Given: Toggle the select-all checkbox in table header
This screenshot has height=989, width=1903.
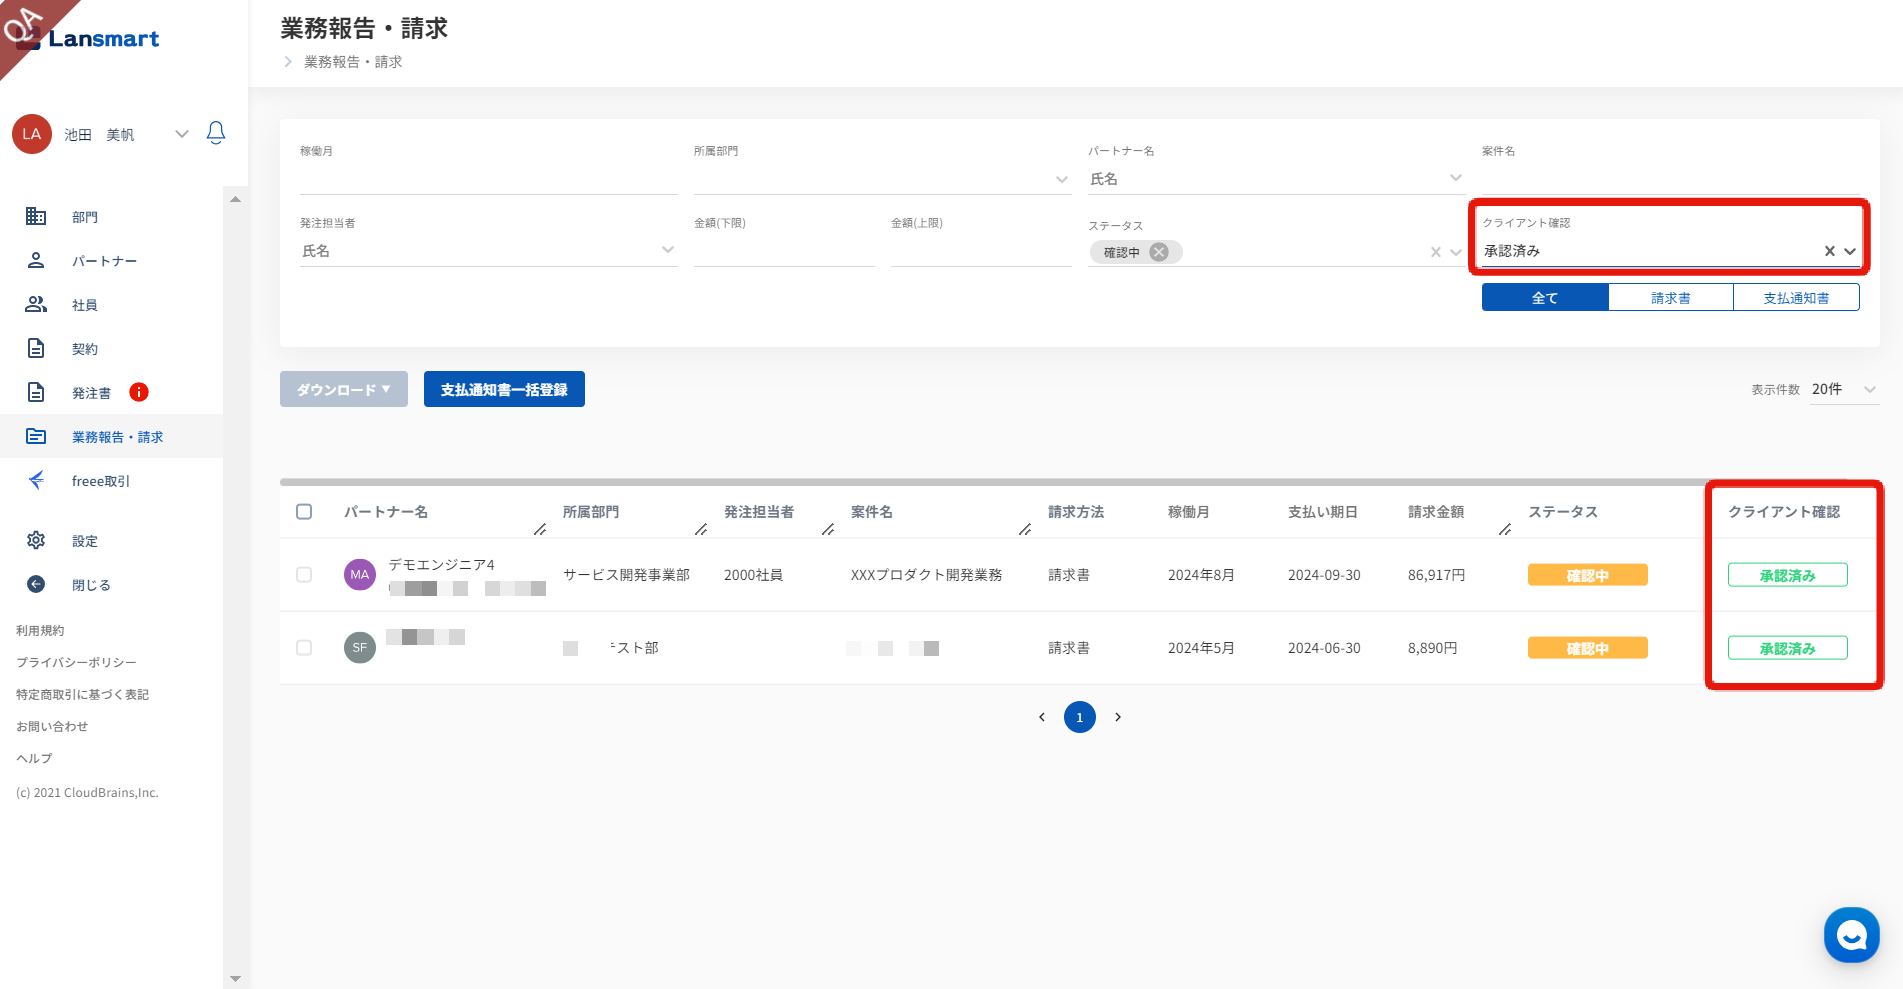Looking at the screenshot, I should click(304, 512).
